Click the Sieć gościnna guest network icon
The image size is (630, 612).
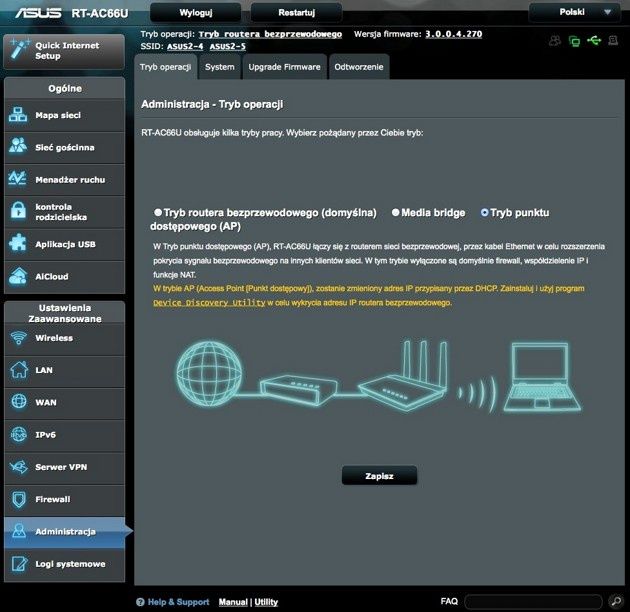pyautogui.click(x=18, y=146)
